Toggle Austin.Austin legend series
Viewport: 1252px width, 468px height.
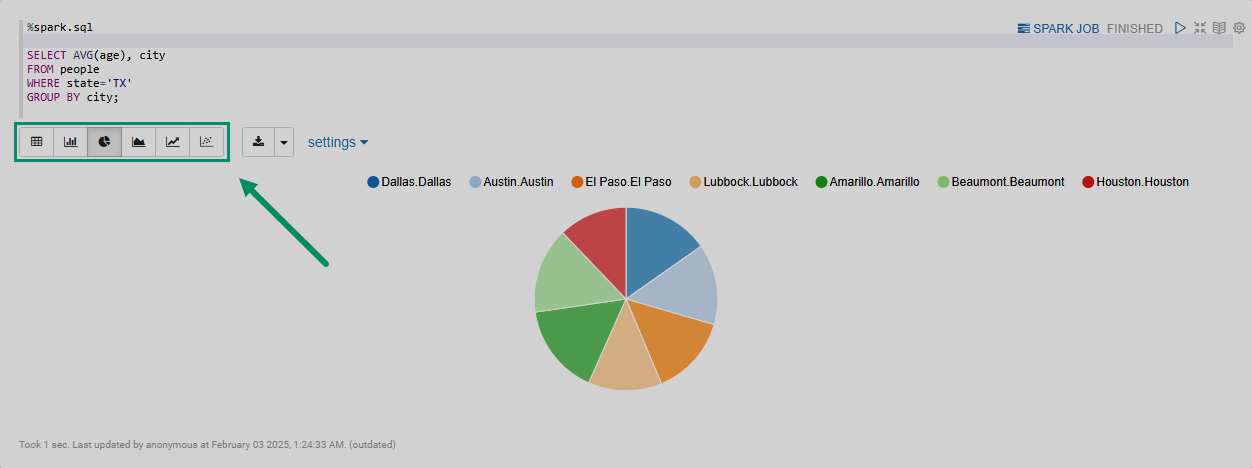point(517,182)
